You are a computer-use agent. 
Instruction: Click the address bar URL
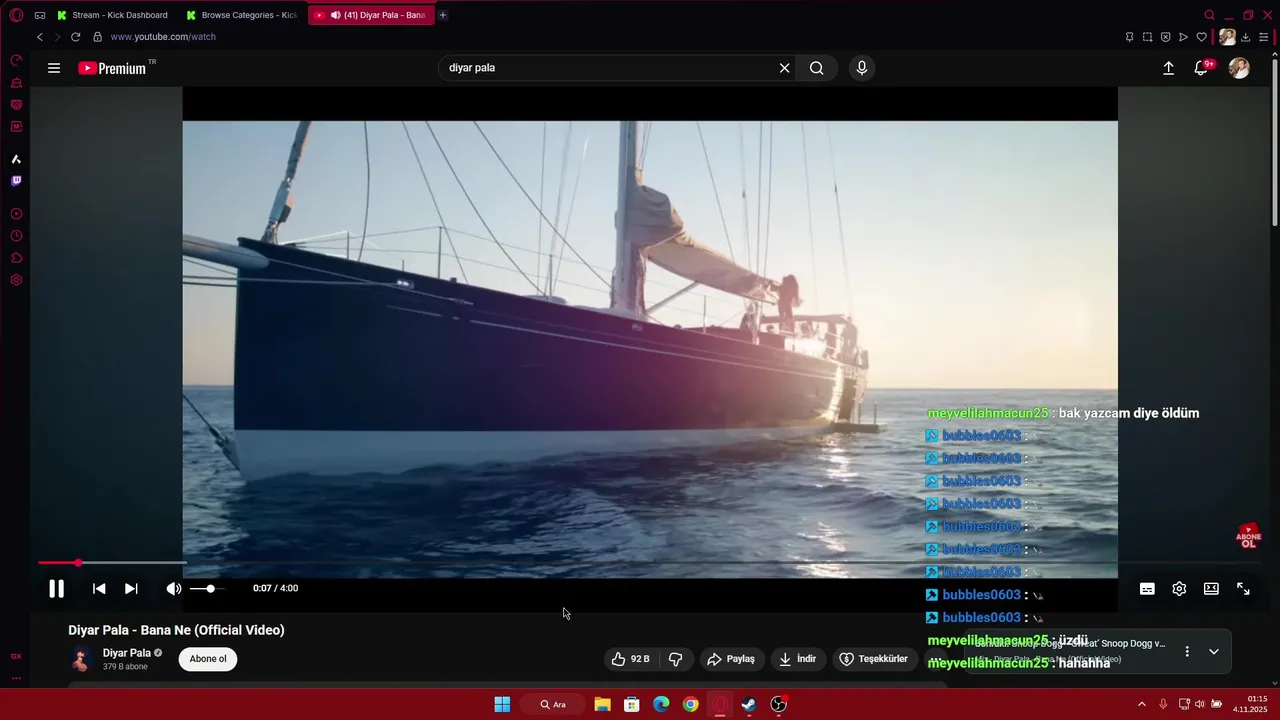click(163, 37)
